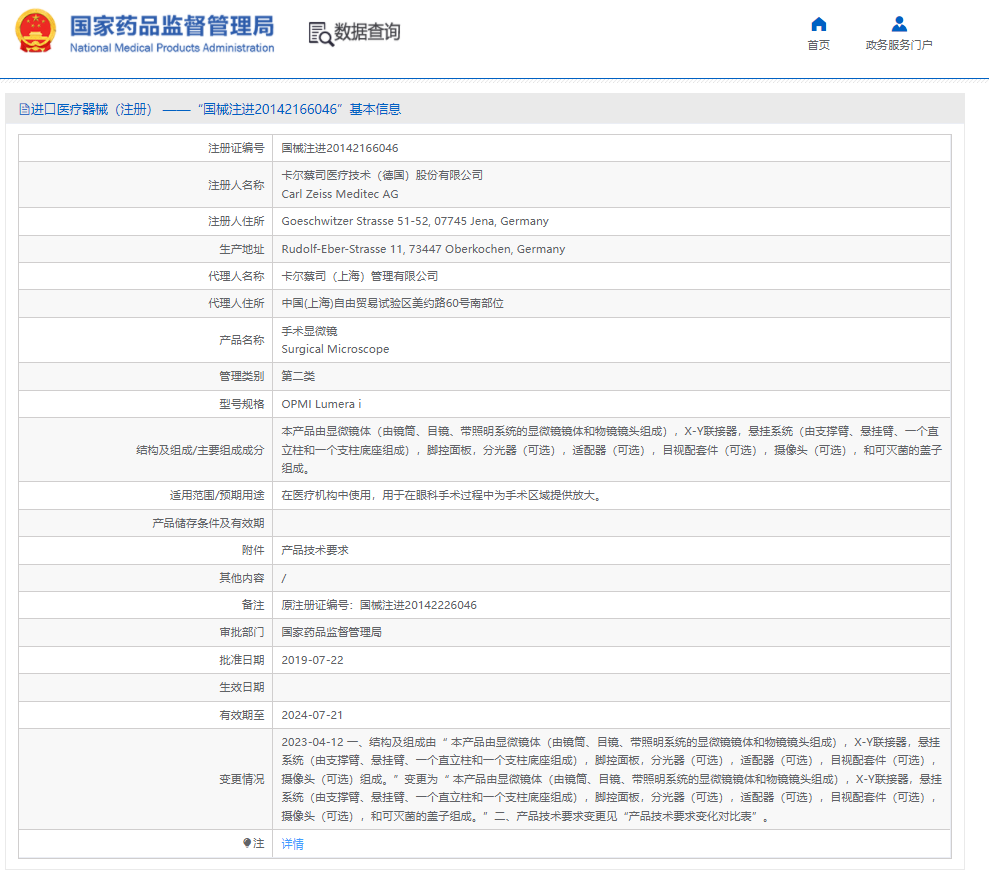
Task: Click the 适用范围/预期用途 label
Action: pyautogui.click(x=217, y=496)
